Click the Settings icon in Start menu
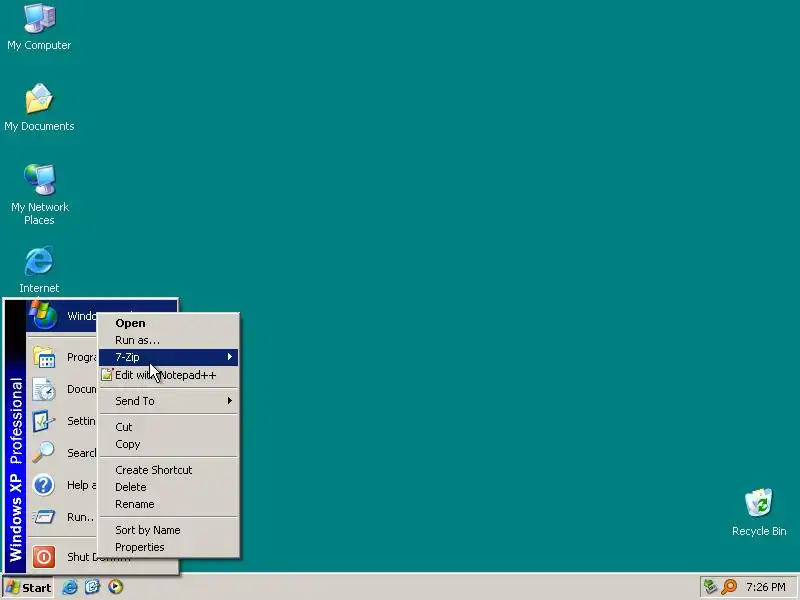Viewport: 800px width, 600px height. (44, 421)
